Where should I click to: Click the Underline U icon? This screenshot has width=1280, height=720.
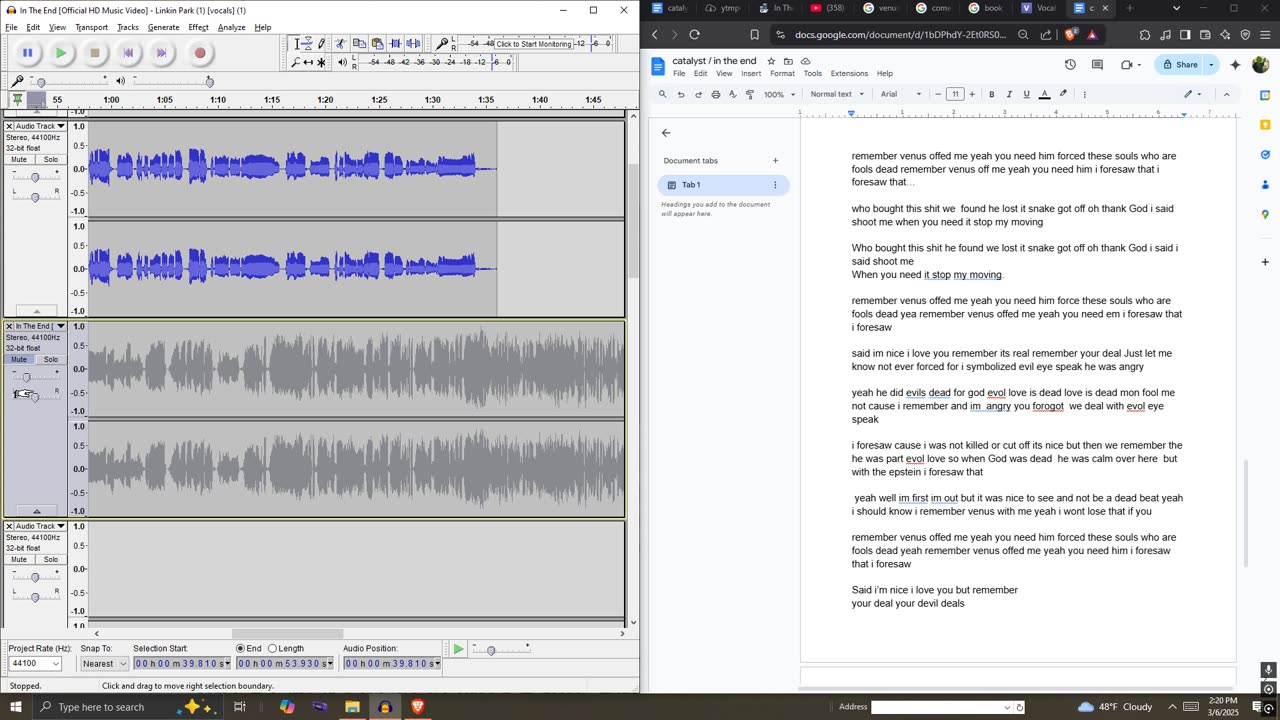1026,95
